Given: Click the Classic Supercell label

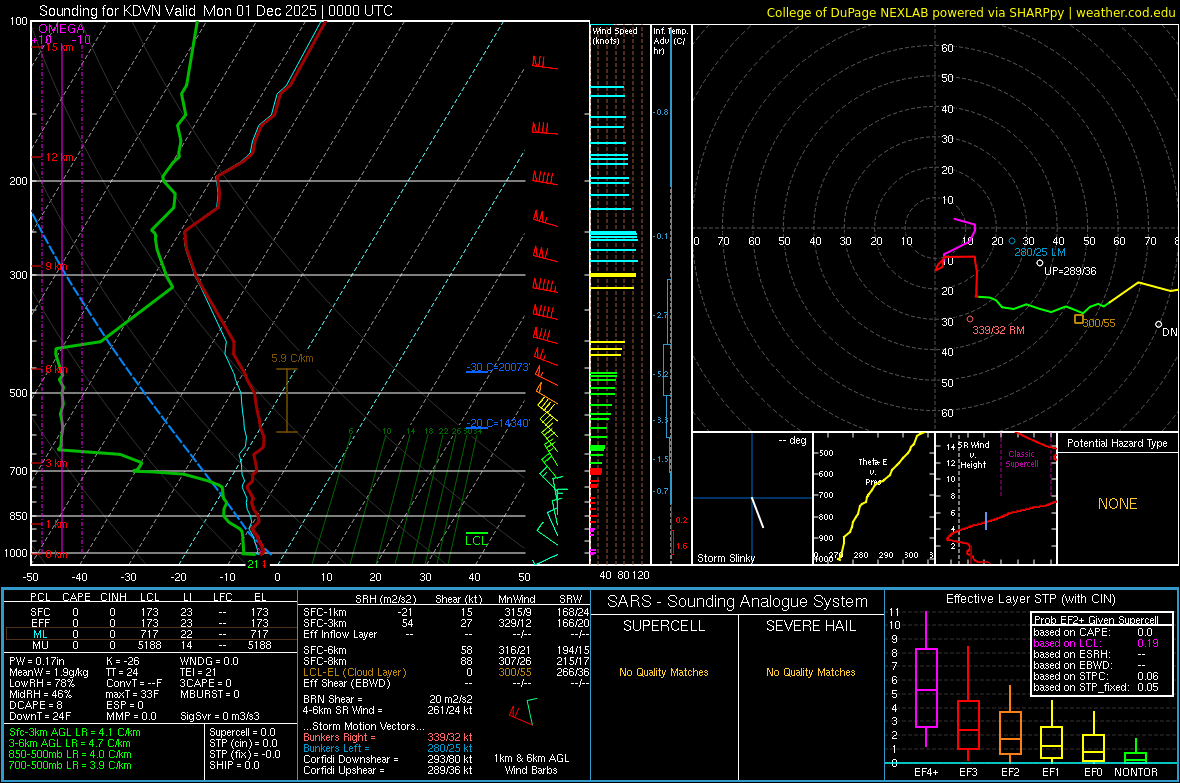Looking at the screenshot, I should (1021, 459).
